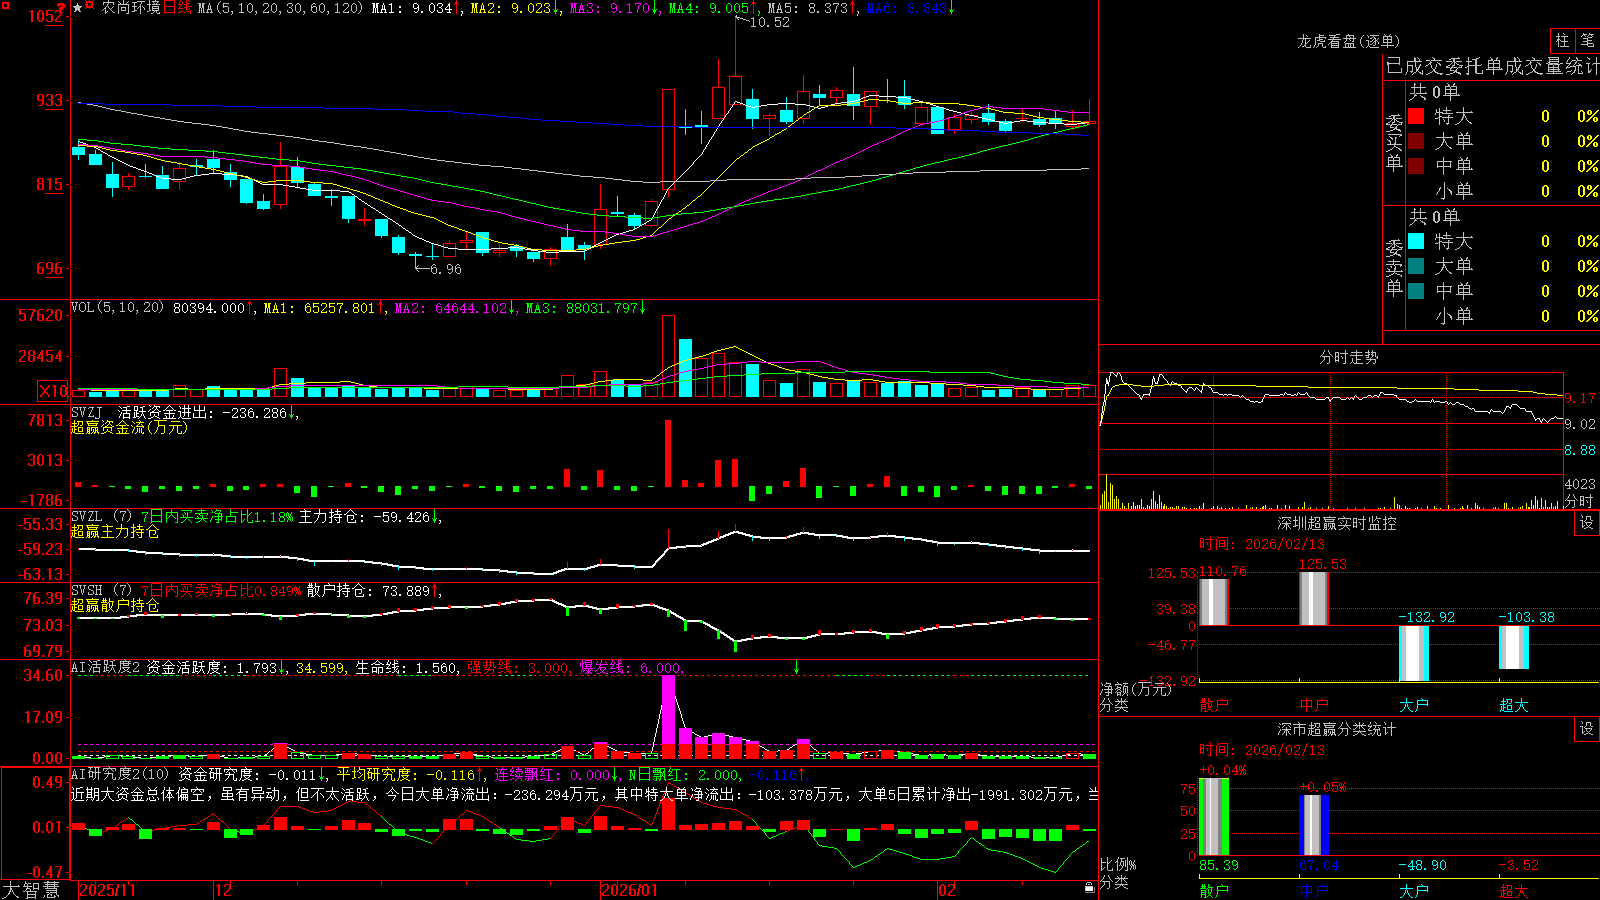Viewport: 1600px width, 900px height.
Task: Click the 委买单 section label
Action: click(1394, 142)
